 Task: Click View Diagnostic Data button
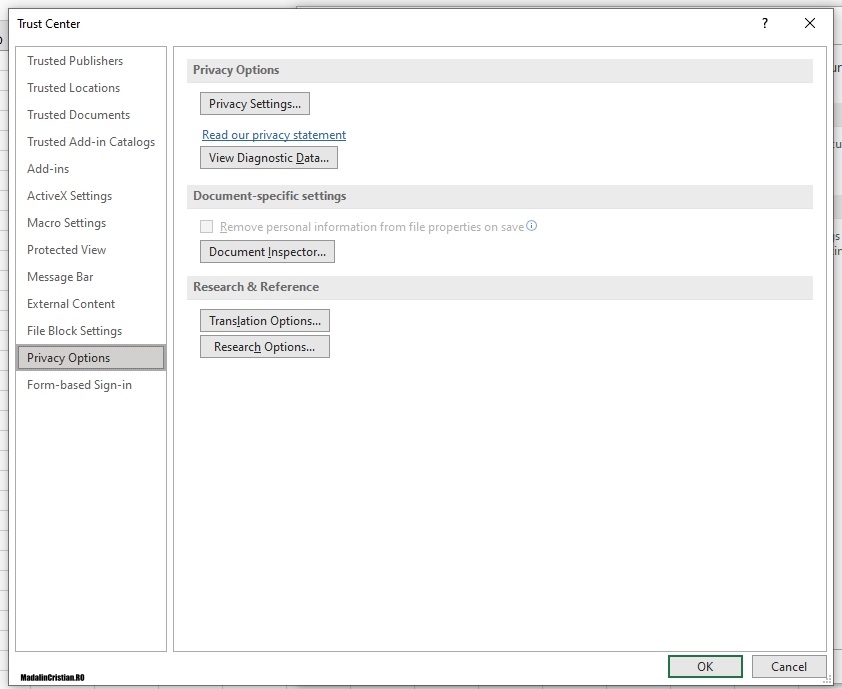[x=268, y=158]
